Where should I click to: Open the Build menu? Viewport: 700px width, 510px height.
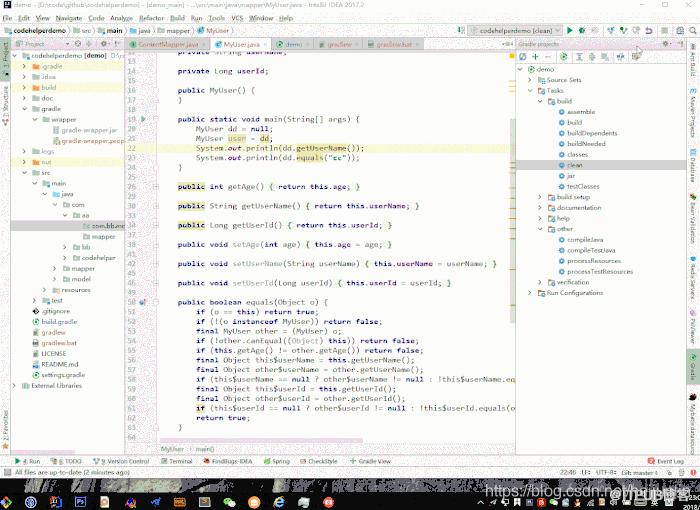coord(177,18)
